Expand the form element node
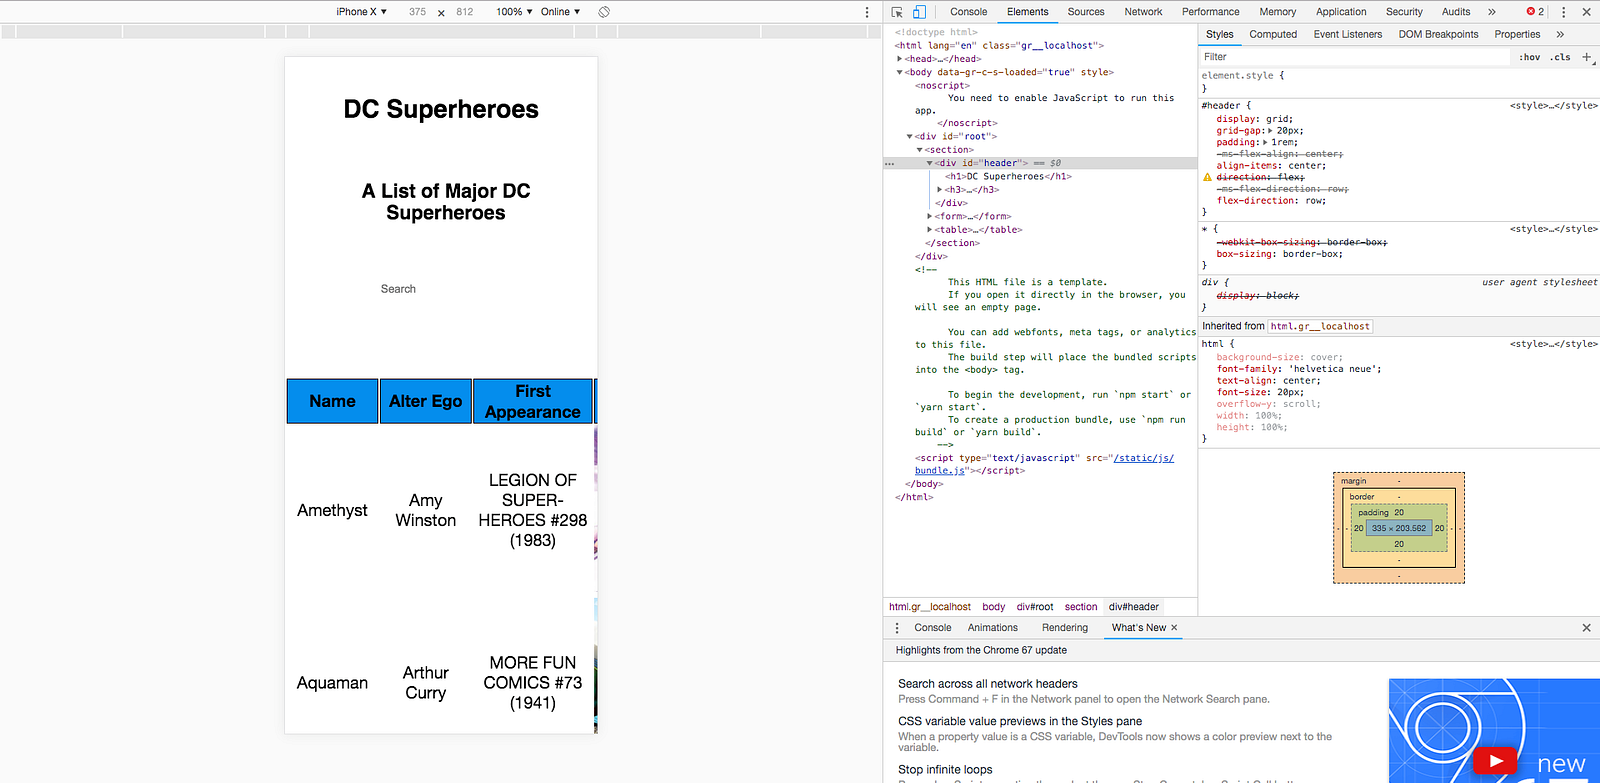This screenshot has height=783, width=1600. click(930, 216)
